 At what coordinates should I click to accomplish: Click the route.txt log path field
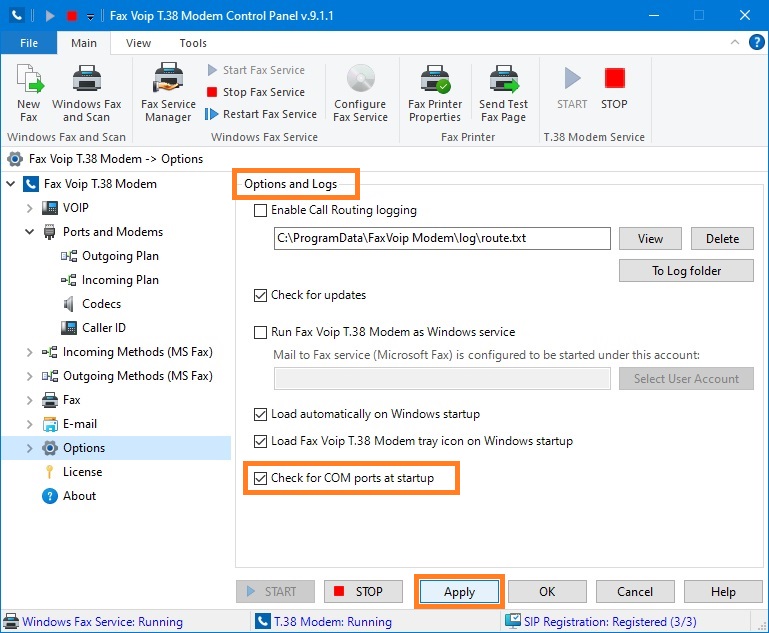442,238
